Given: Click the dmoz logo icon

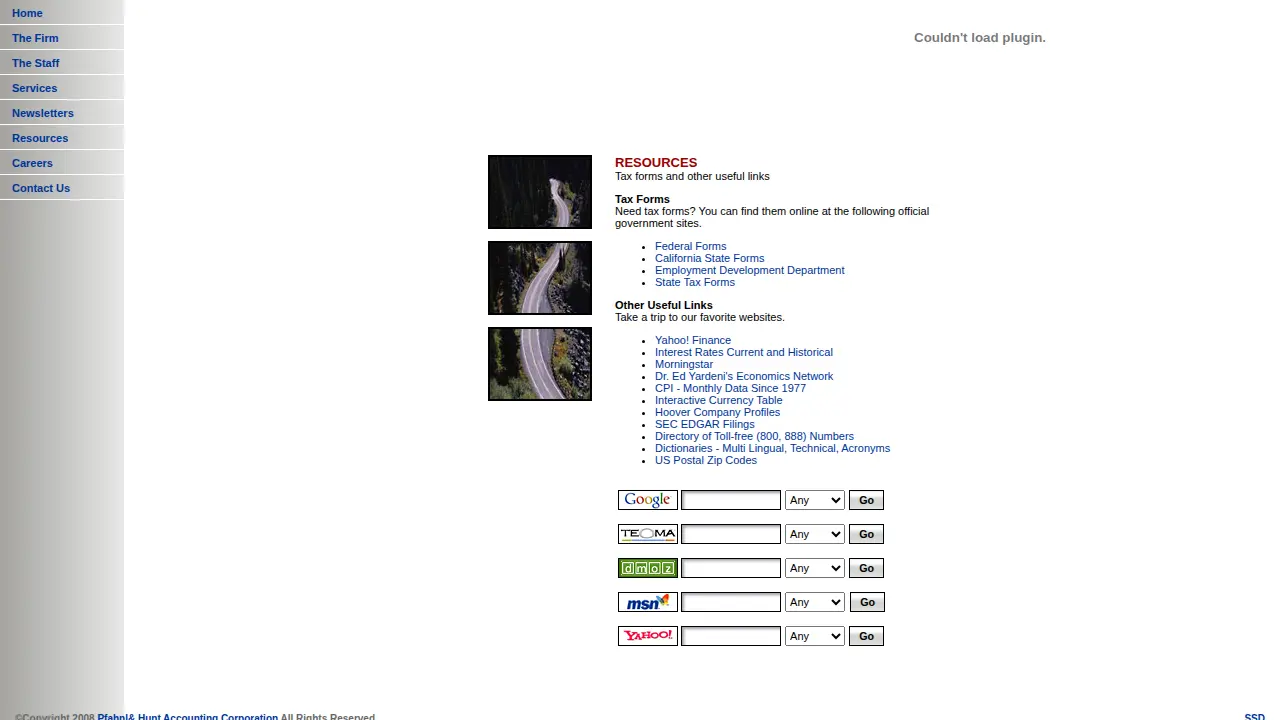Looking at the screenshot, I should (x=648, y=568).
